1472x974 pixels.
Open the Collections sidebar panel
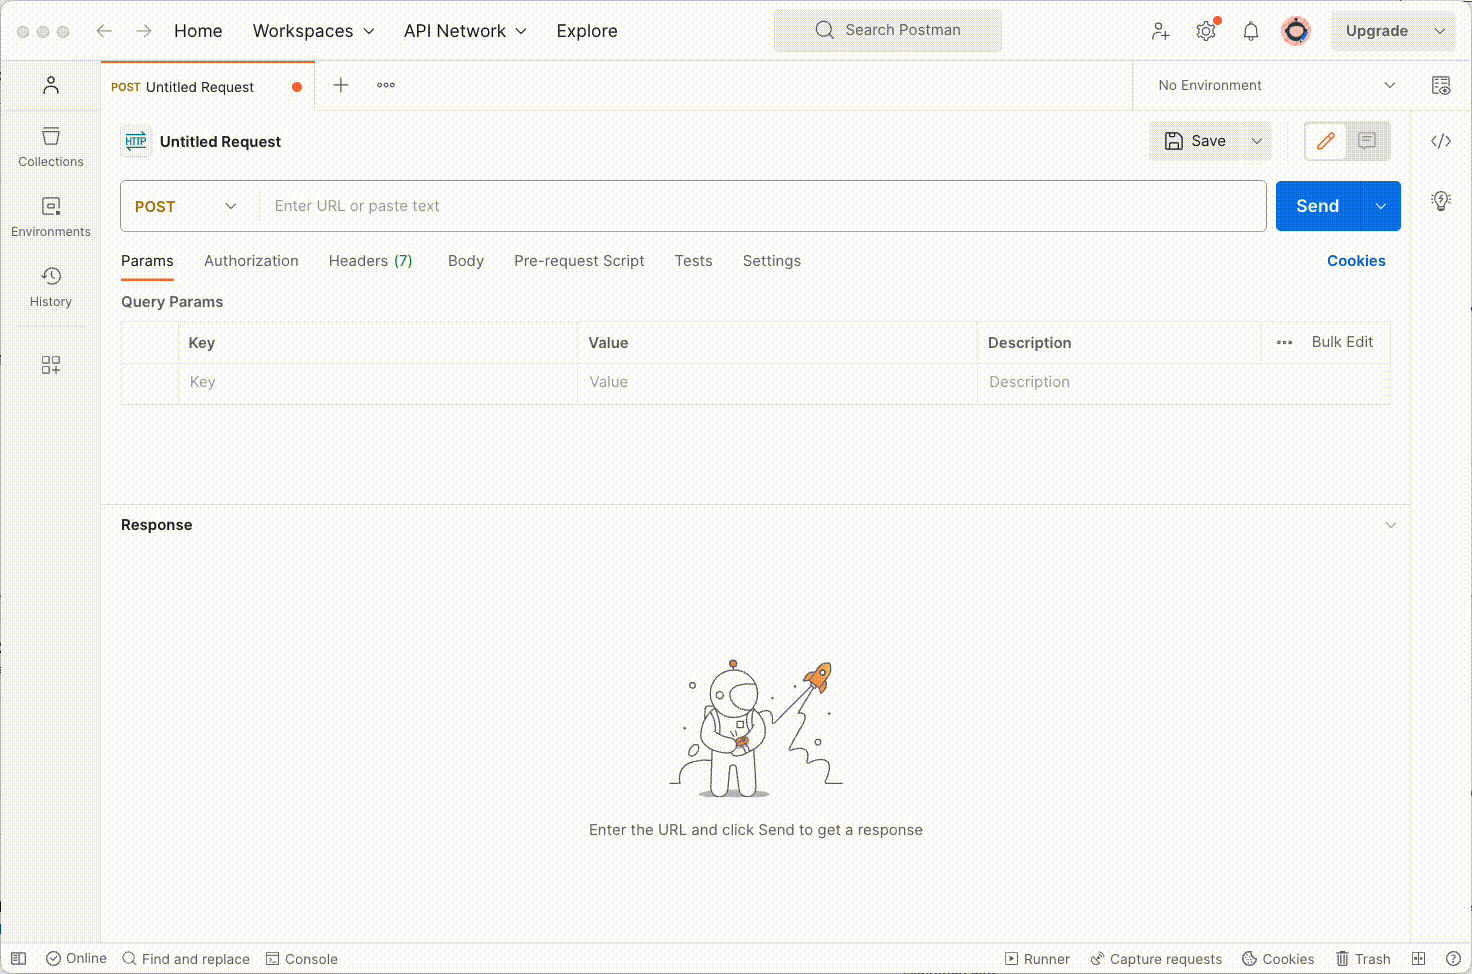click(50, 146)
